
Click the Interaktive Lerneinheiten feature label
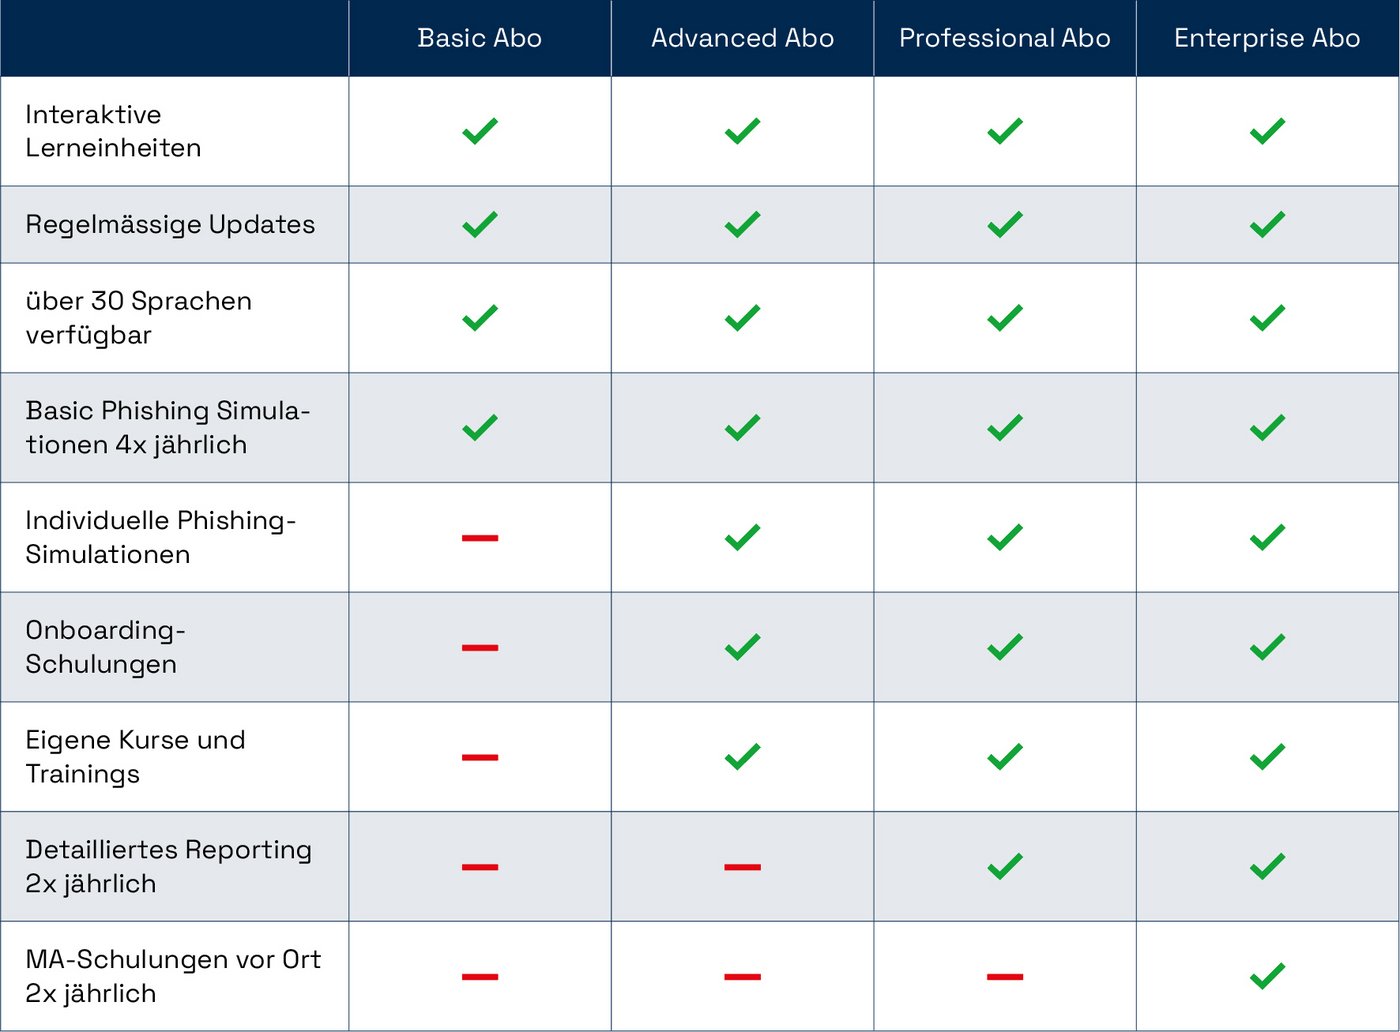tap(113, 131)
